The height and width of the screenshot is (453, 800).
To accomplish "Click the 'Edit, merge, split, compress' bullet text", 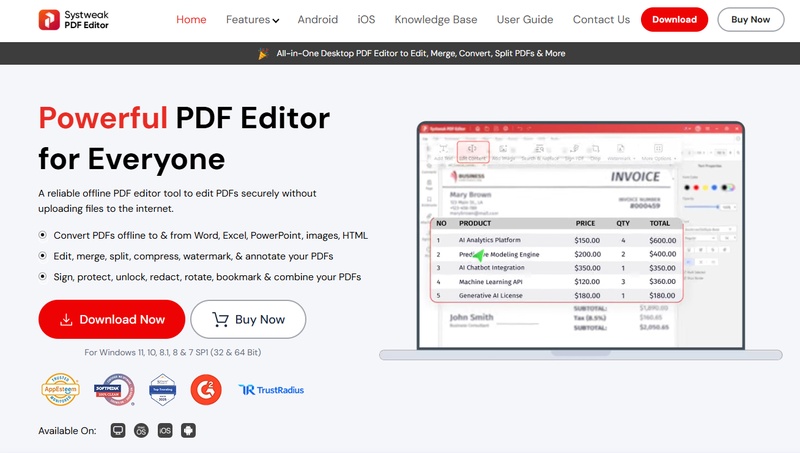I will coord(193,256).
